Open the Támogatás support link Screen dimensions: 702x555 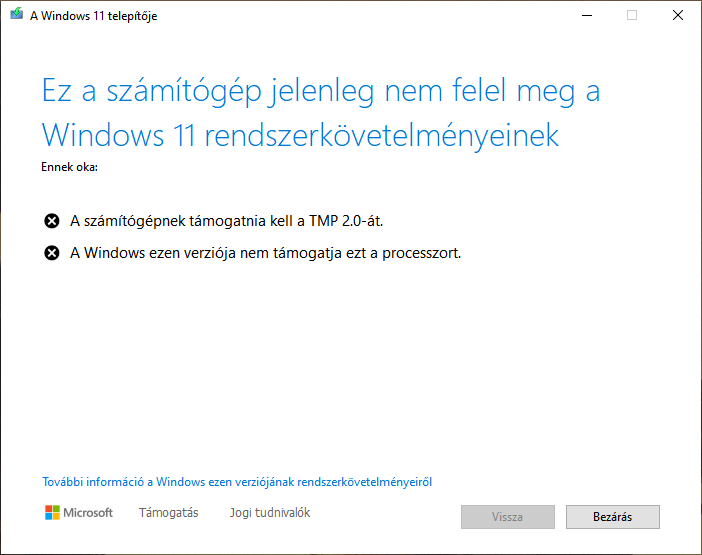(x=168, y=513)
